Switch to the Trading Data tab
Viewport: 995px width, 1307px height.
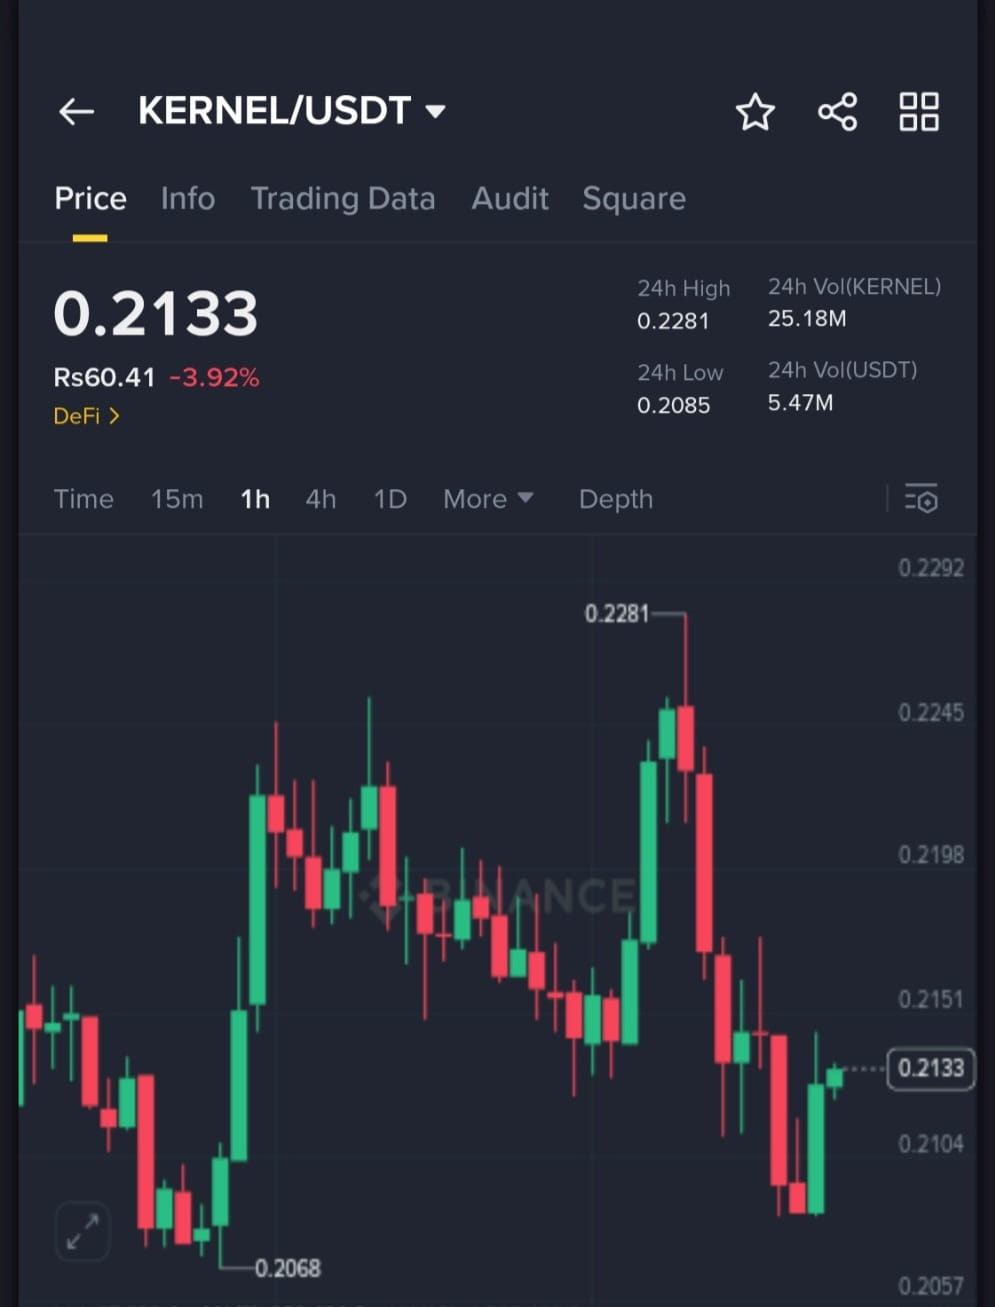click(x=343, y=198)
